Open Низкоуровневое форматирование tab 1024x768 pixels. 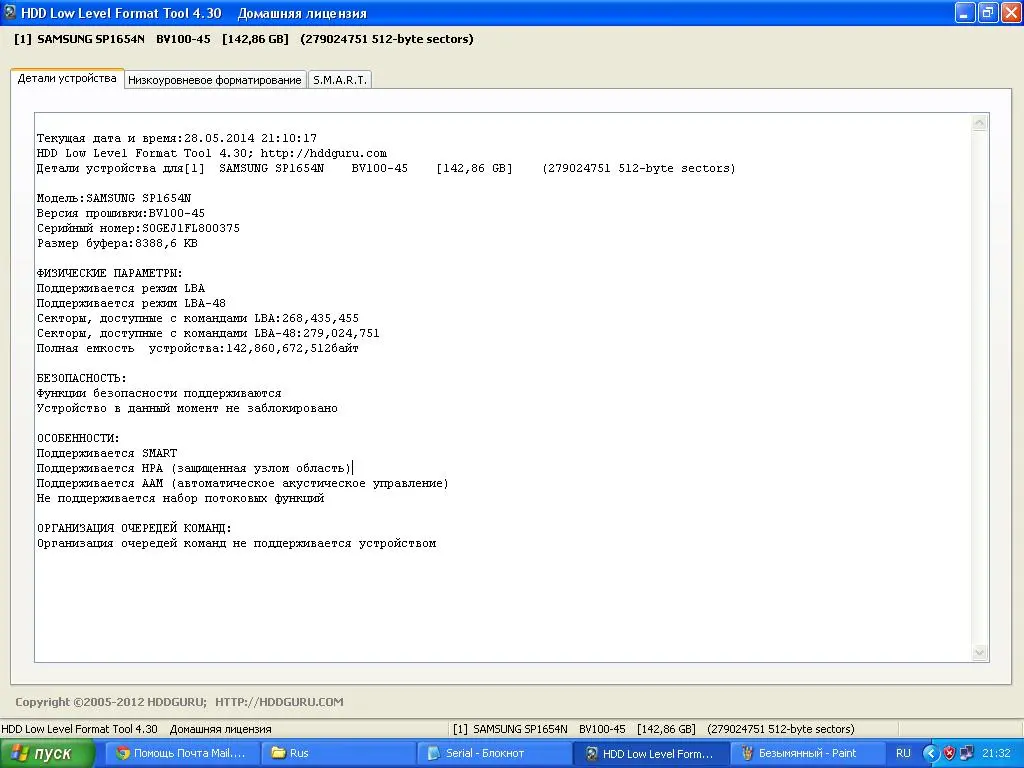[x=215, y=80]
